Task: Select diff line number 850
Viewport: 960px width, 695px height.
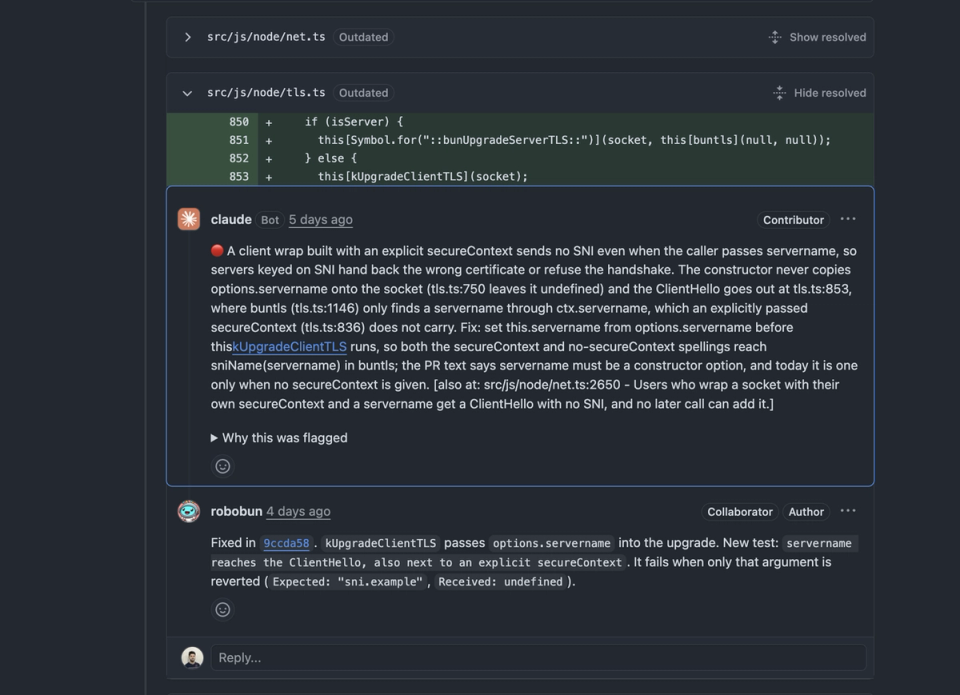Action: pos(239,122)
